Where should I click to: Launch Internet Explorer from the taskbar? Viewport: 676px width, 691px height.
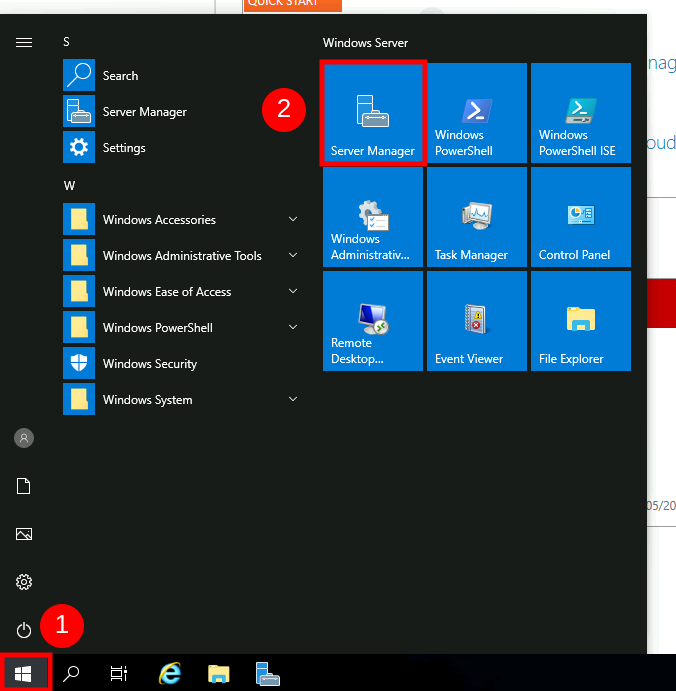tap(170, 673)
